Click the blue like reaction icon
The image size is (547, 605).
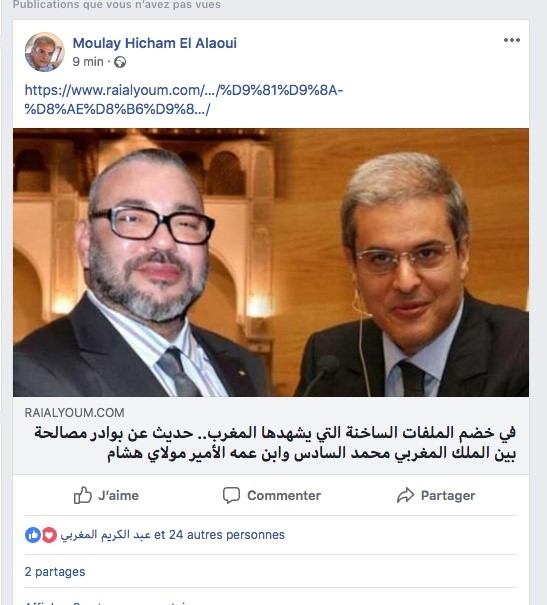[33, 535]
